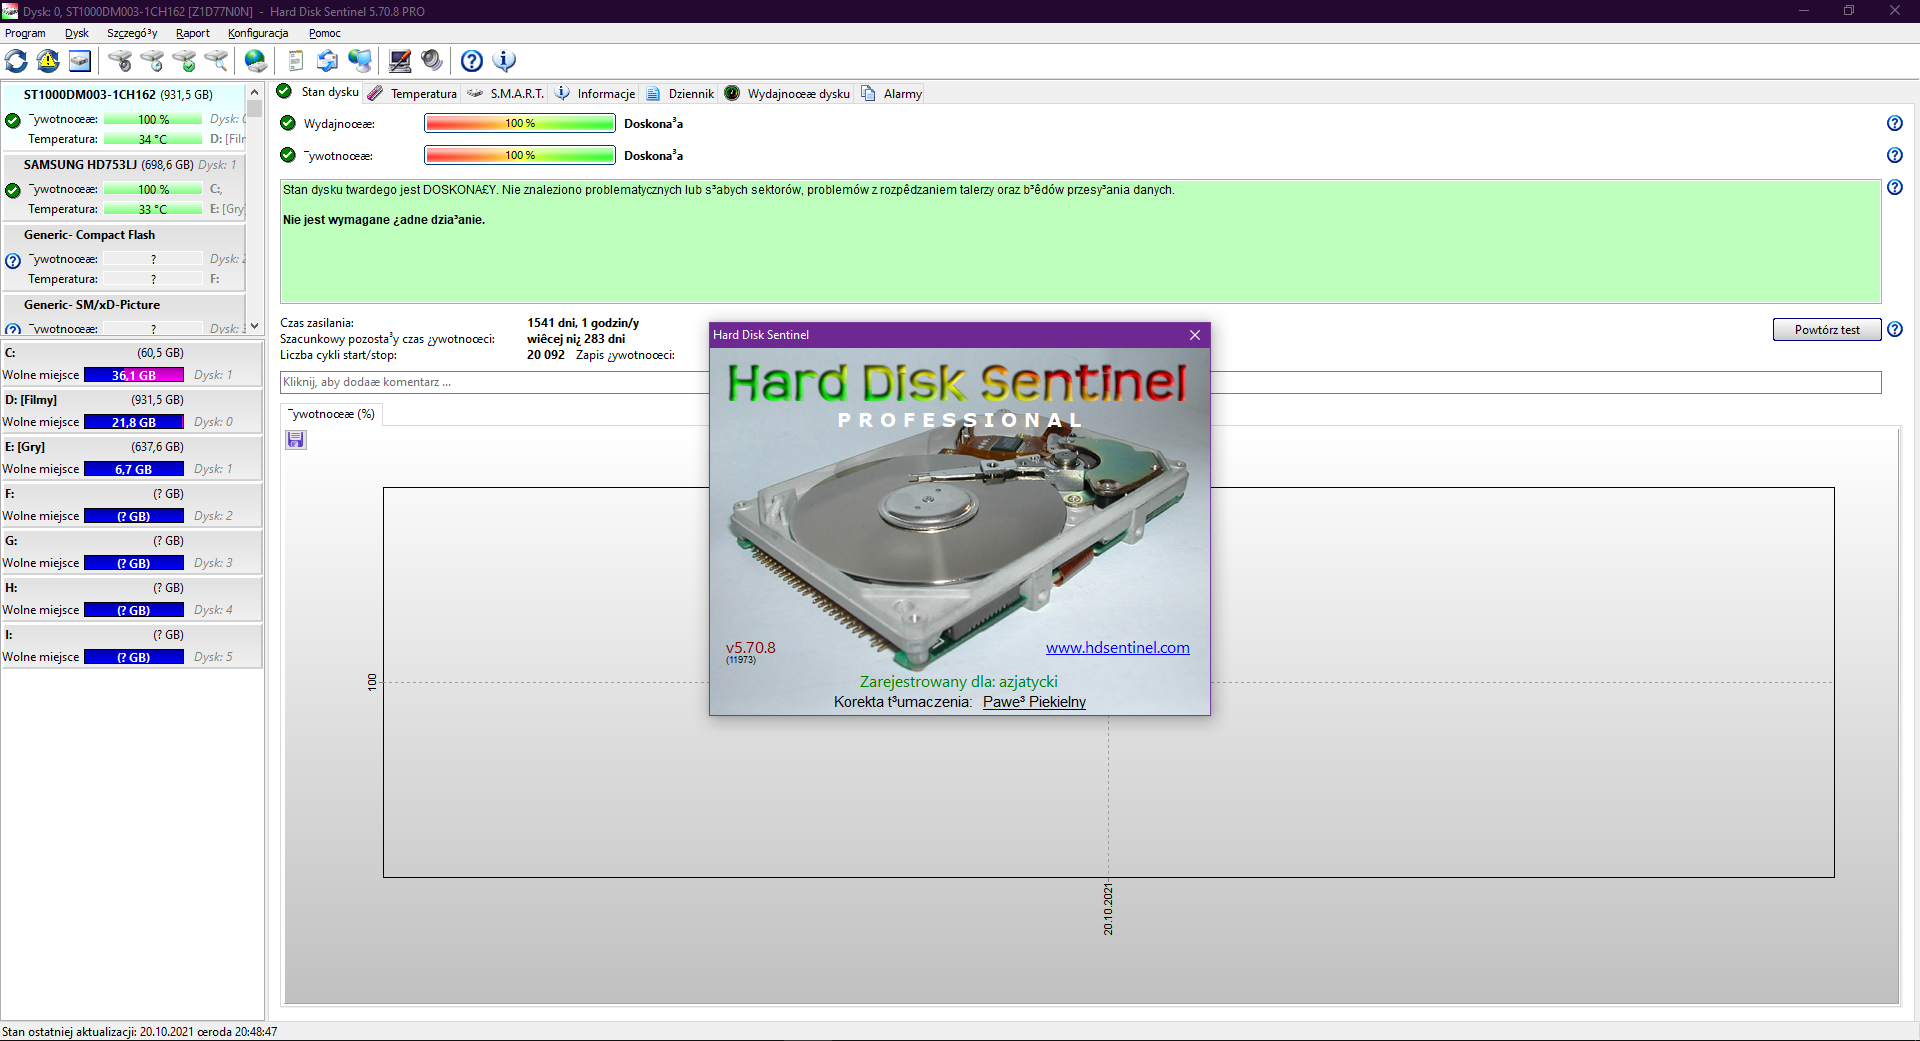Open the www.hdsentinel.com link
This screenshot has width=1920, height=1041.
click(1118, 648)
